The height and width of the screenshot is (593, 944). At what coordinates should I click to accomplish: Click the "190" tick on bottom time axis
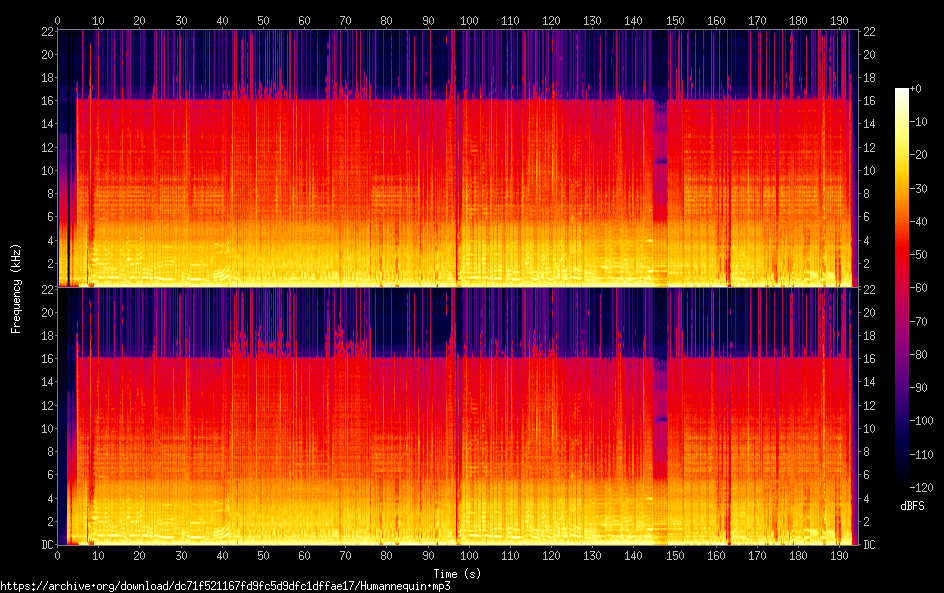pos(839,556)
